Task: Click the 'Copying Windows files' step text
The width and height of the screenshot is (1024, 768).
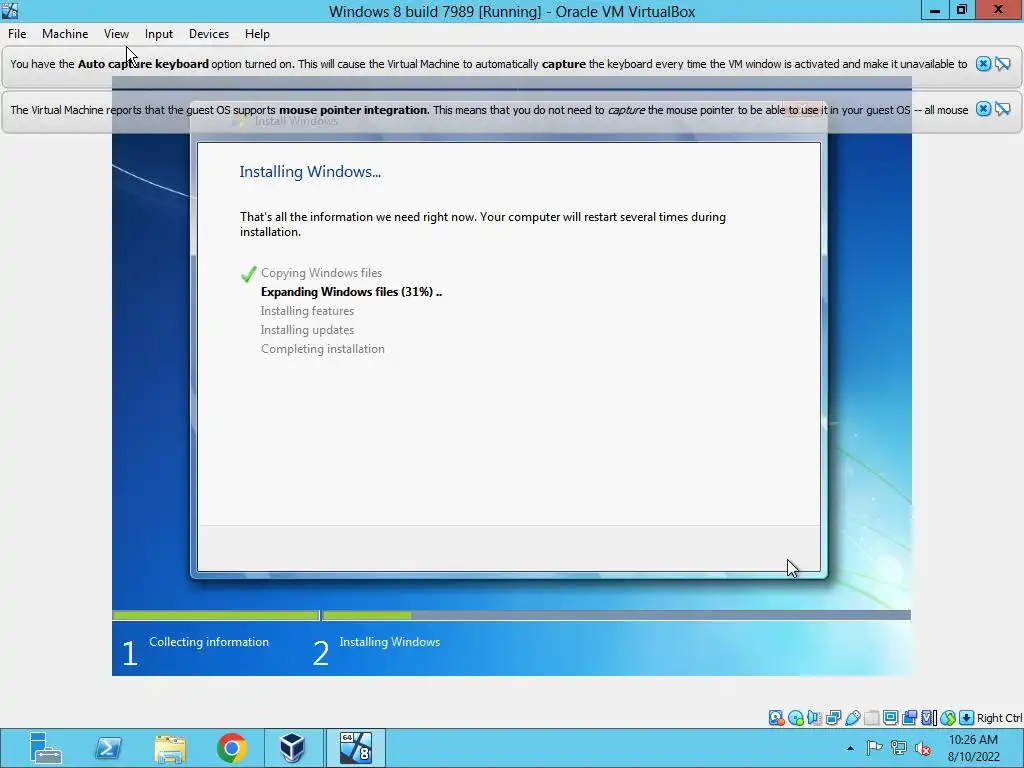Action: coord(321,273)
